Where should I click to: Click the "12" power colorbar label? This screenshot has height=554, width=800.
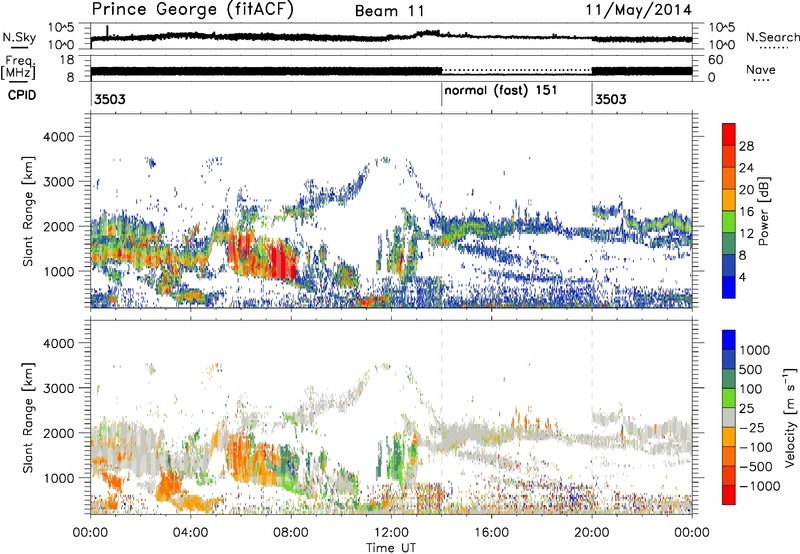(x=746, y=234)
